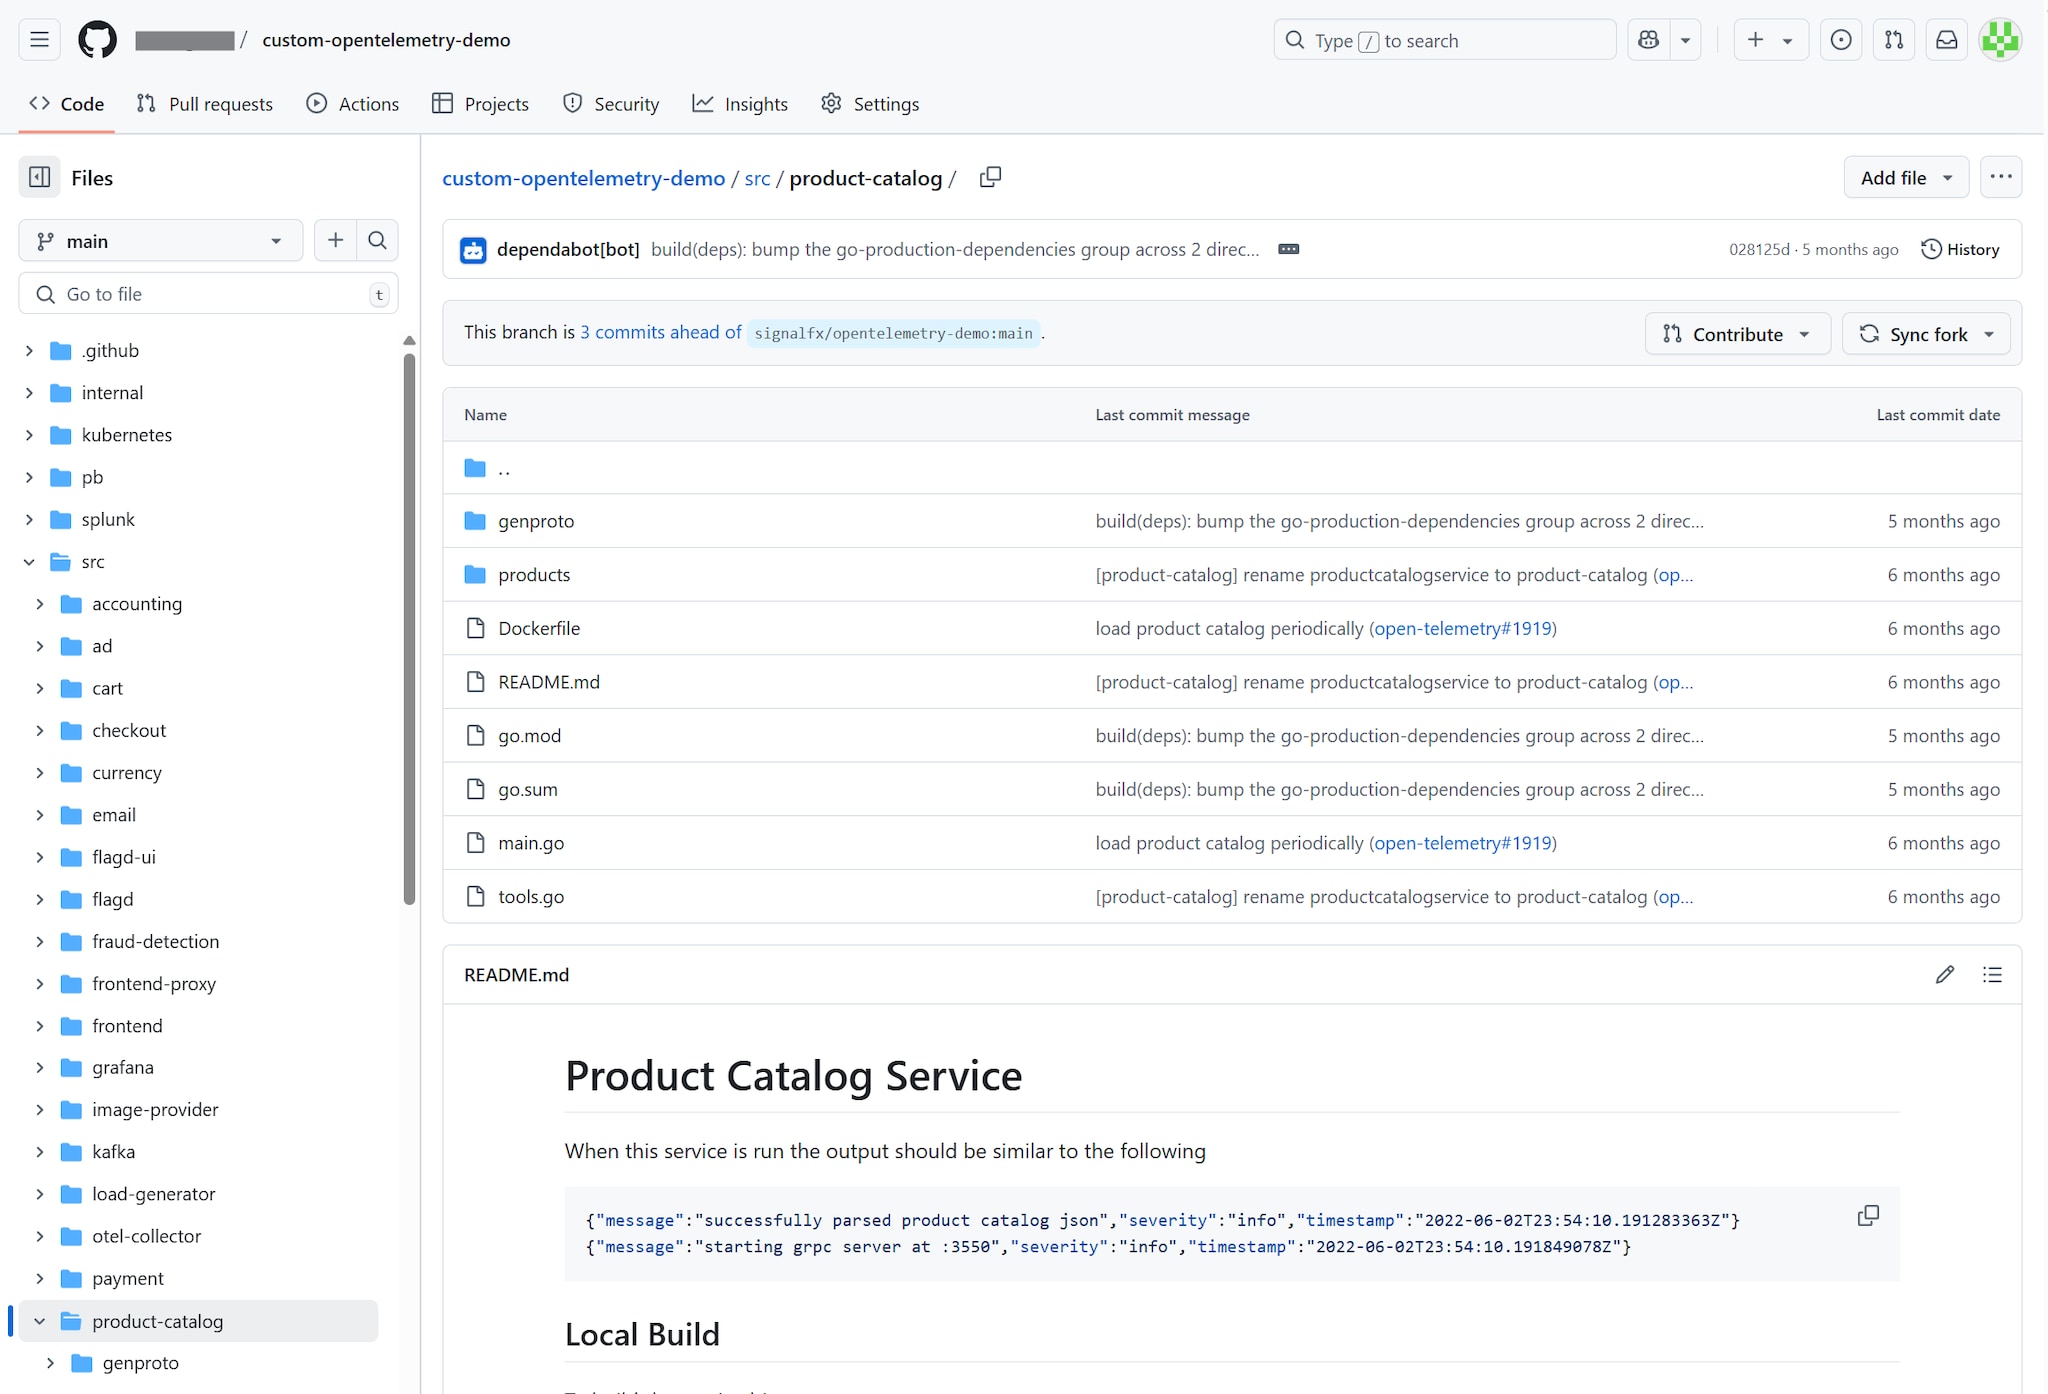This screenshot has width=2048, height=1394.
Task: Open pull requests icon in header
Action: pyautogui.click(x=1894, y=40)
